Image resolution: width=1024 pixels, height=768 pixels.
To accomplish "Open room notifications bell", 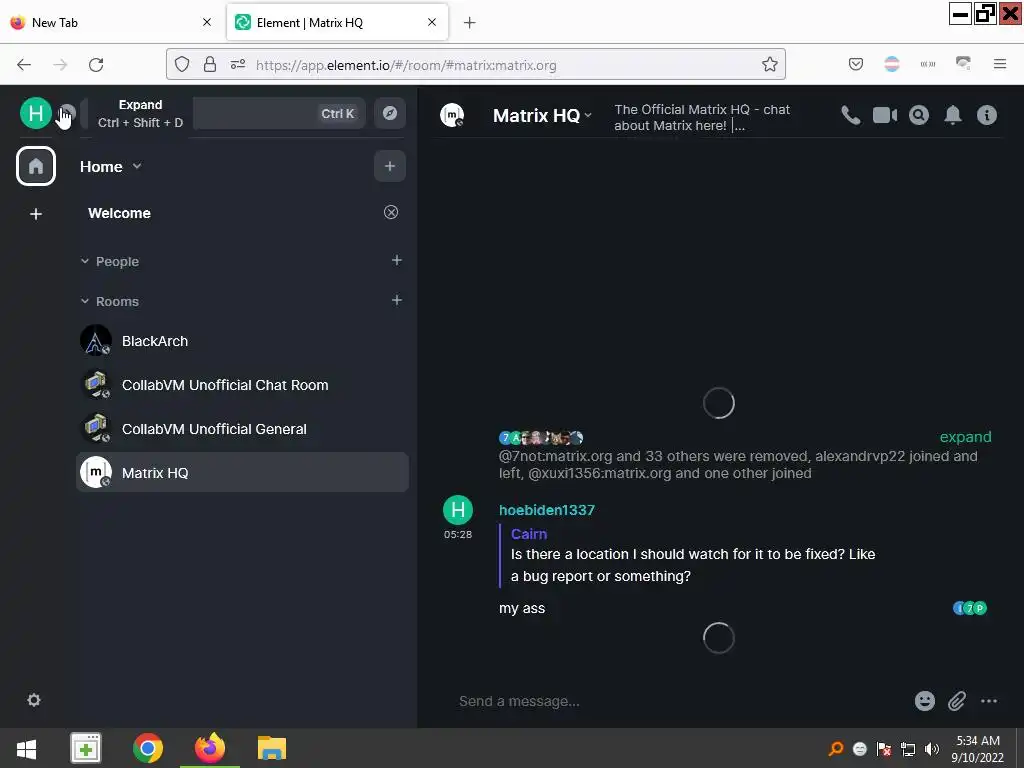I will (x=953, y=115).
